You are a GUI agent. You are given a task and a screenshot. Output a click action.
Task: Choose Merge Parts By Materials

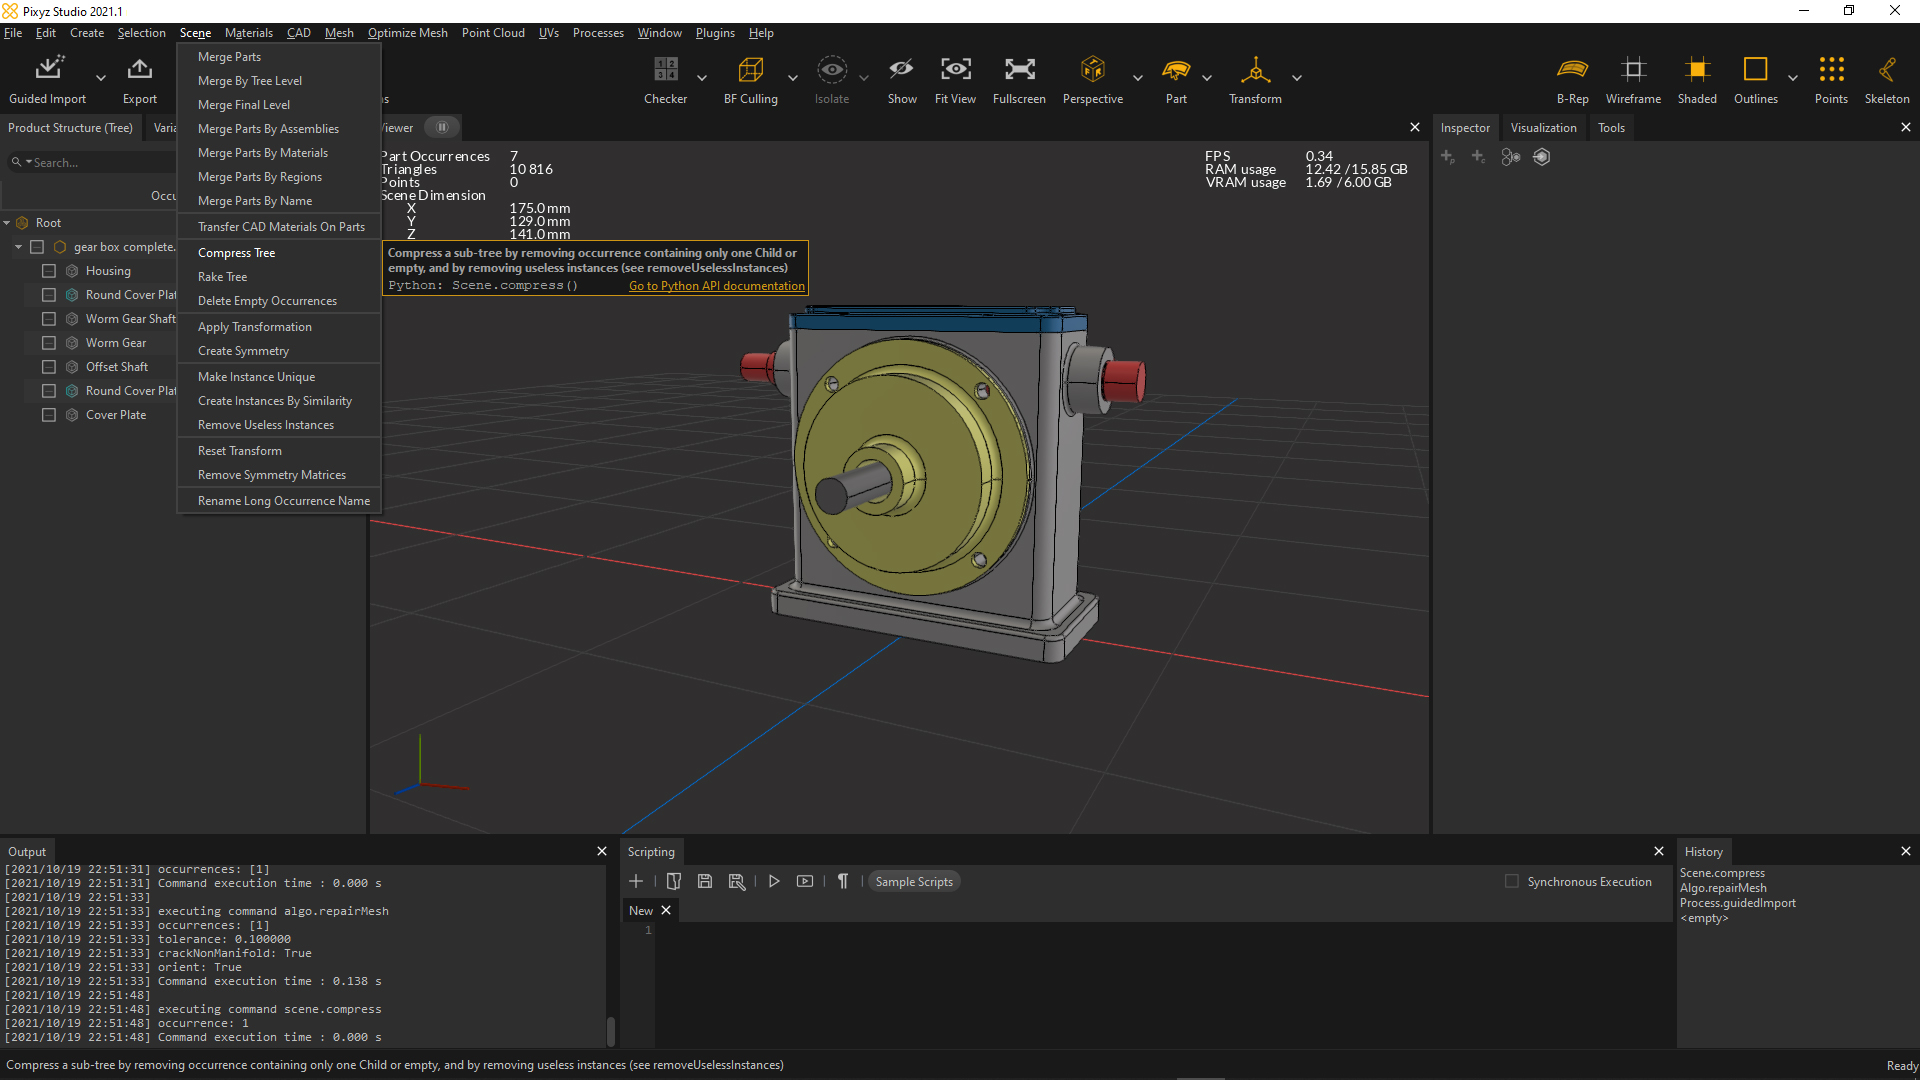tap(279, 153)
